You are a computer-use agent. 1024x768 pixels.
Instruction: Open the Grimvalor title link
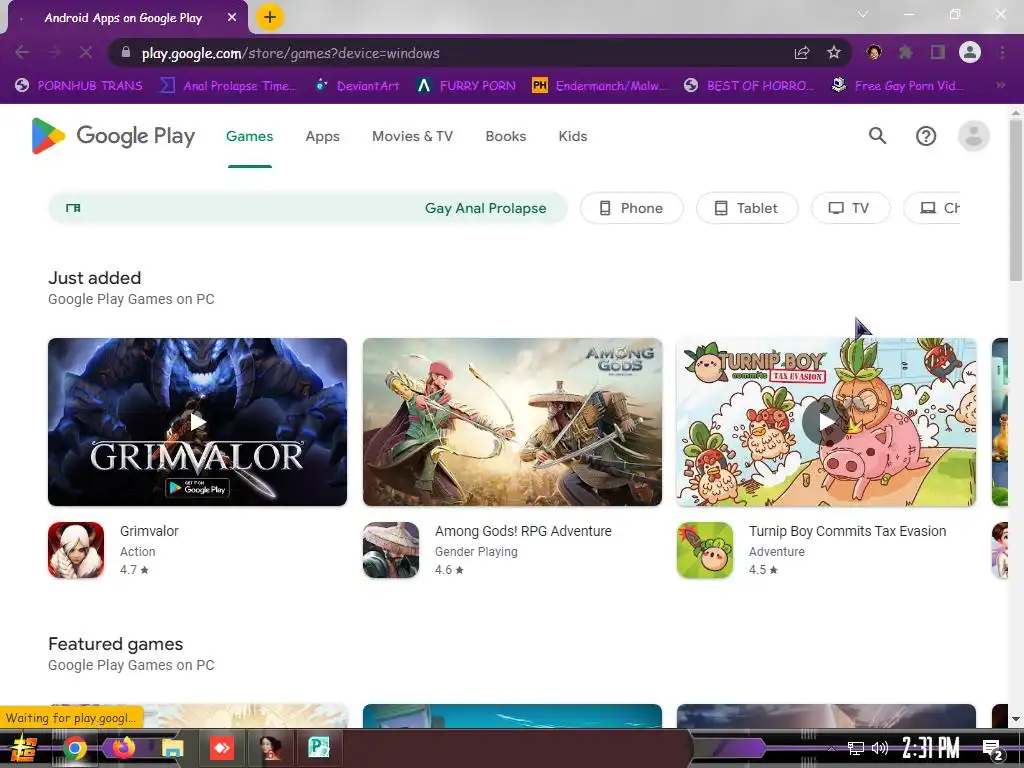[149, 531]
